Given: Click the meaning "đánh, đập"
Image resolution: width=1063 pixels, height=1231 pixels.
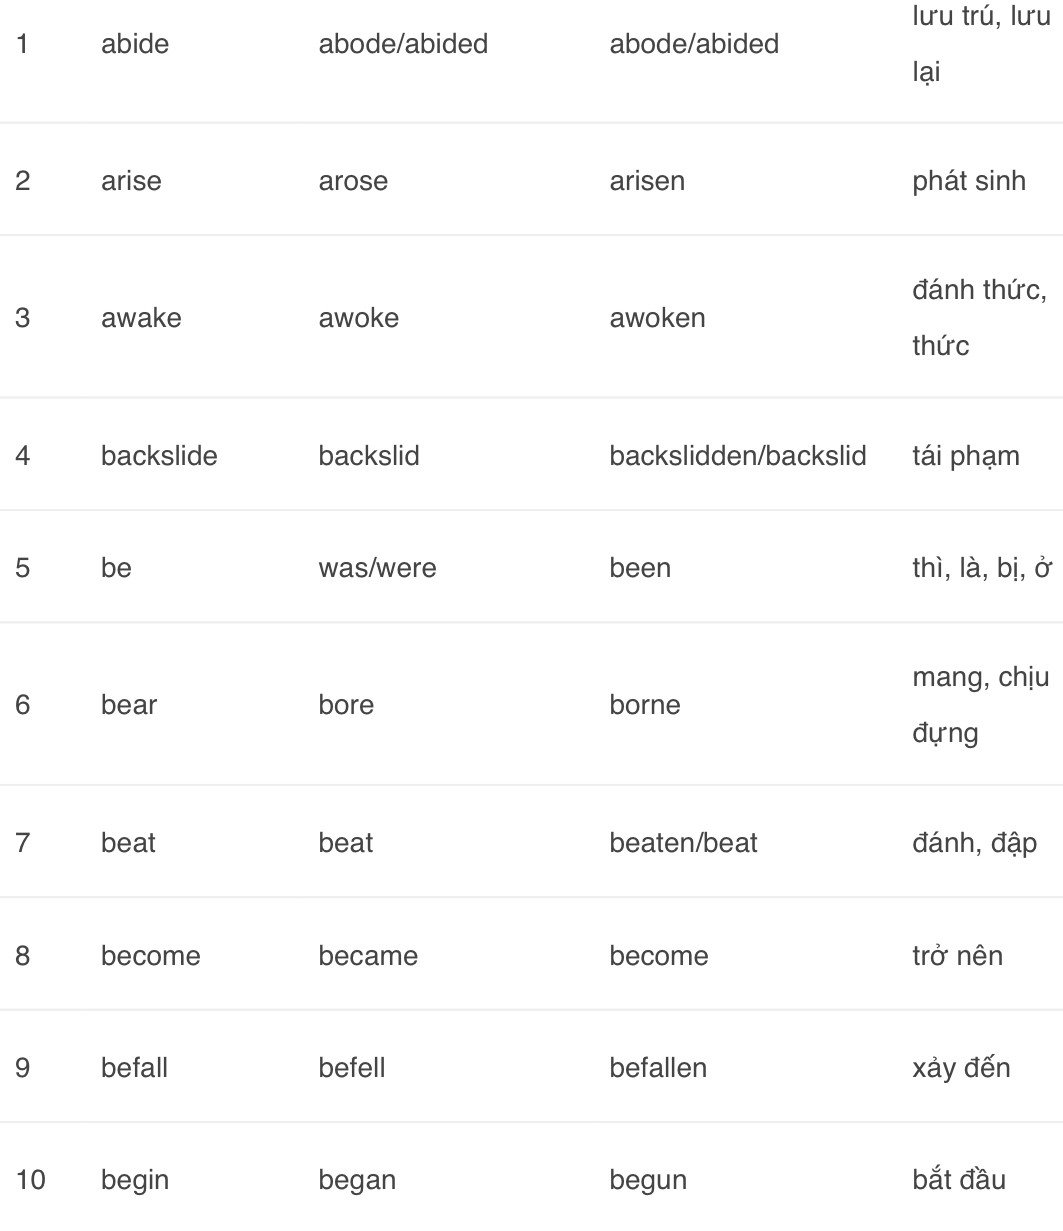Looking at the screenshot, I should point(974,843).
